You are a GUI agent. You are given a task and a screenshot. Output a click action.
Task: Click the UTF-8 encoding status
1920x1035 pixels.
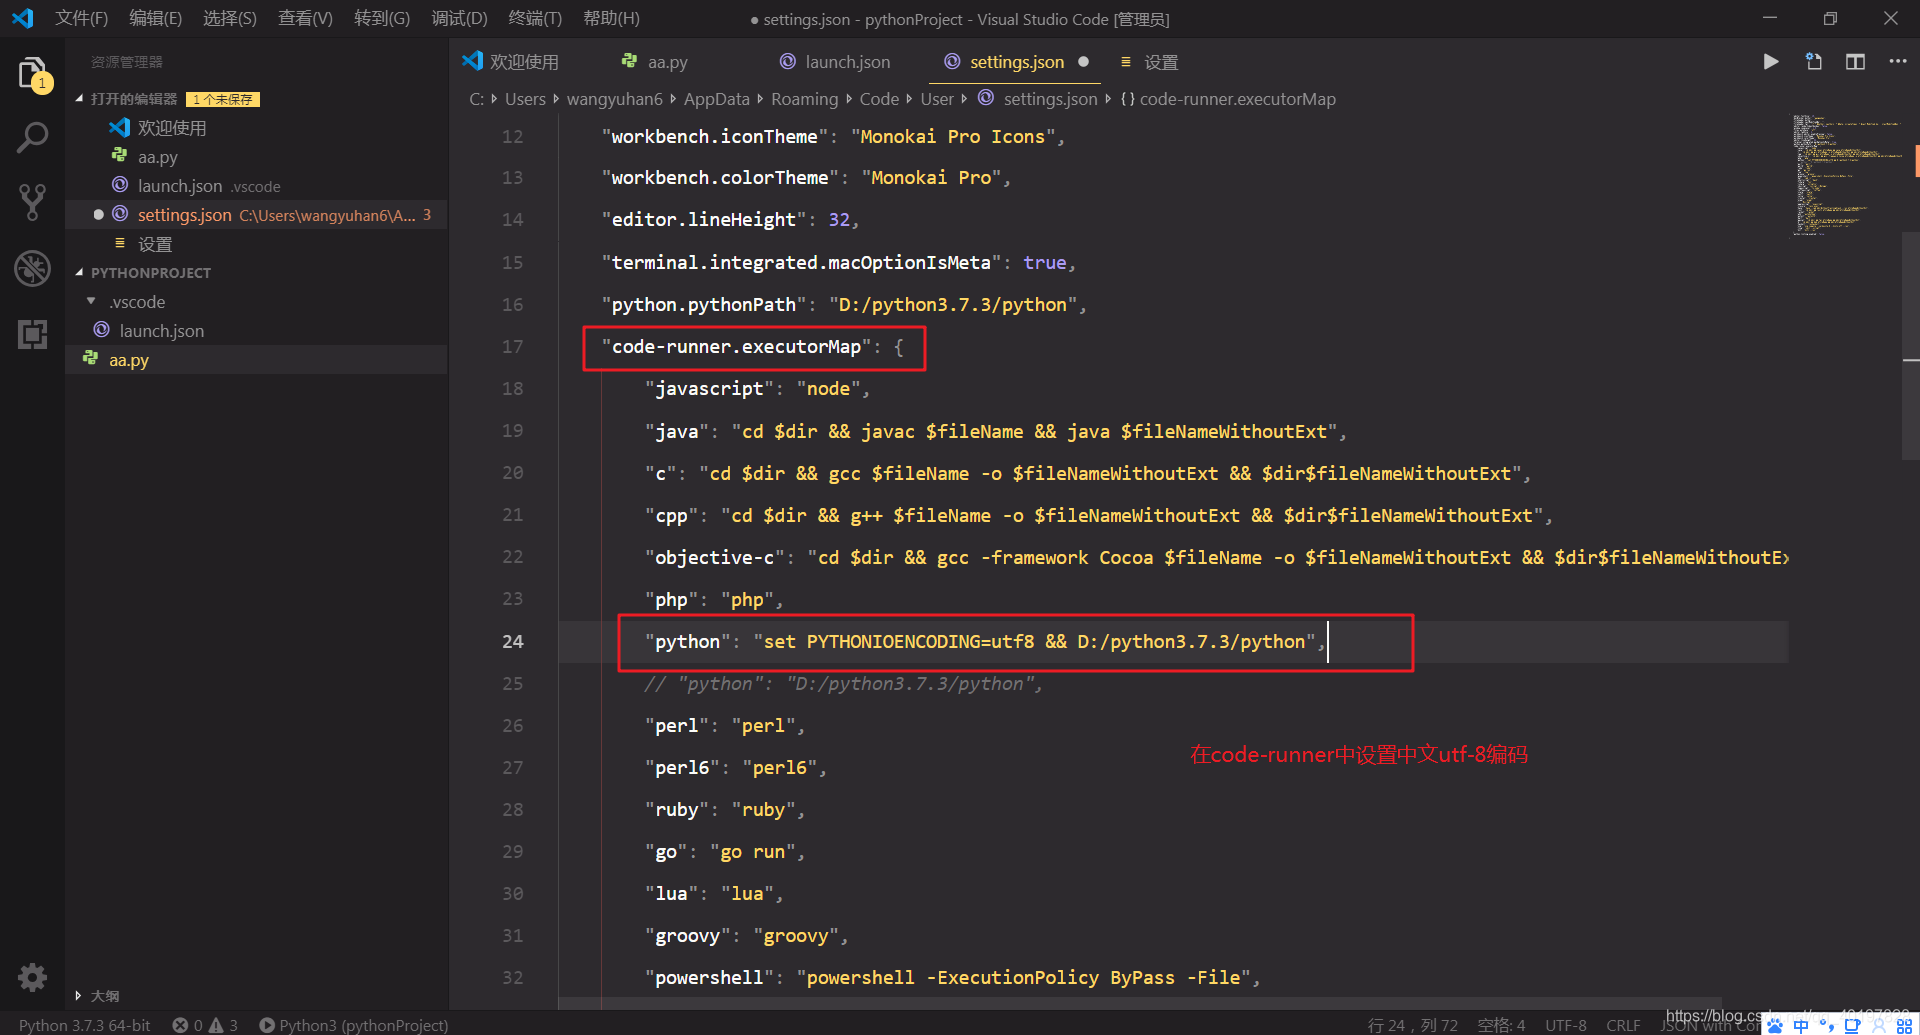click(x=1565, y=1025)
